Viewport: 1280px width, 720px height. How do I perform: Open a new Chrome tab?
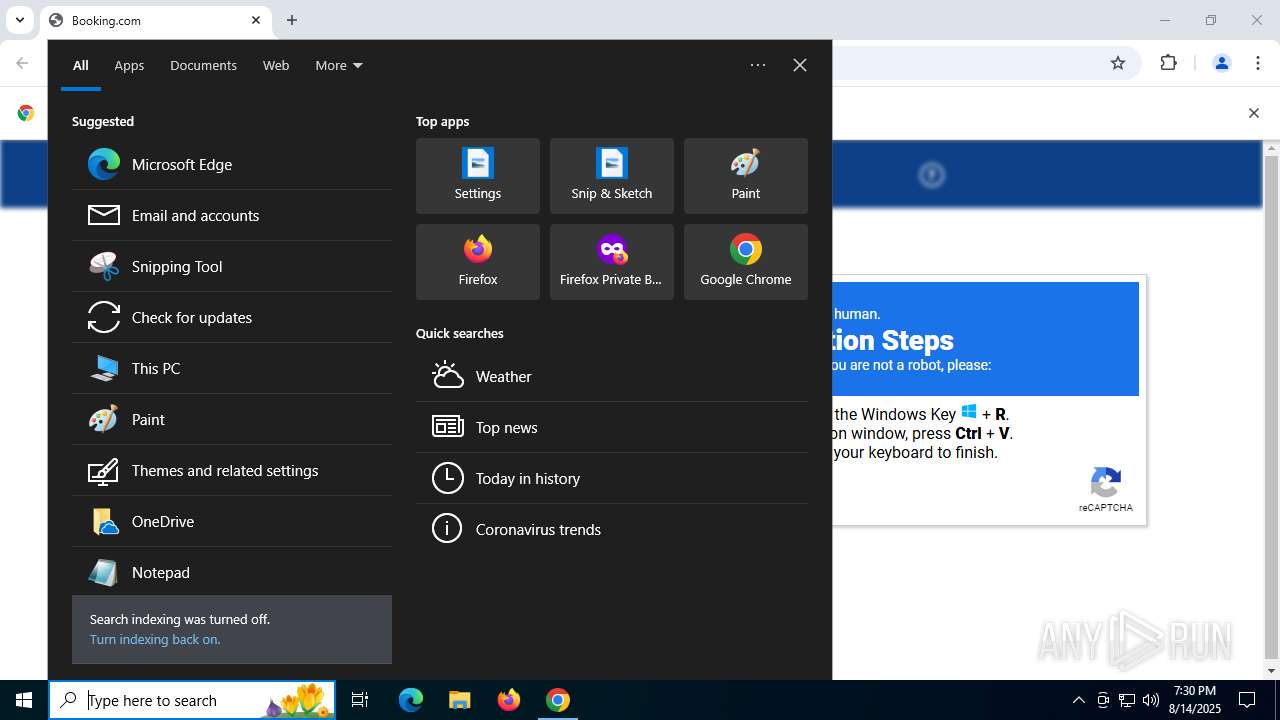click(292, 20)
